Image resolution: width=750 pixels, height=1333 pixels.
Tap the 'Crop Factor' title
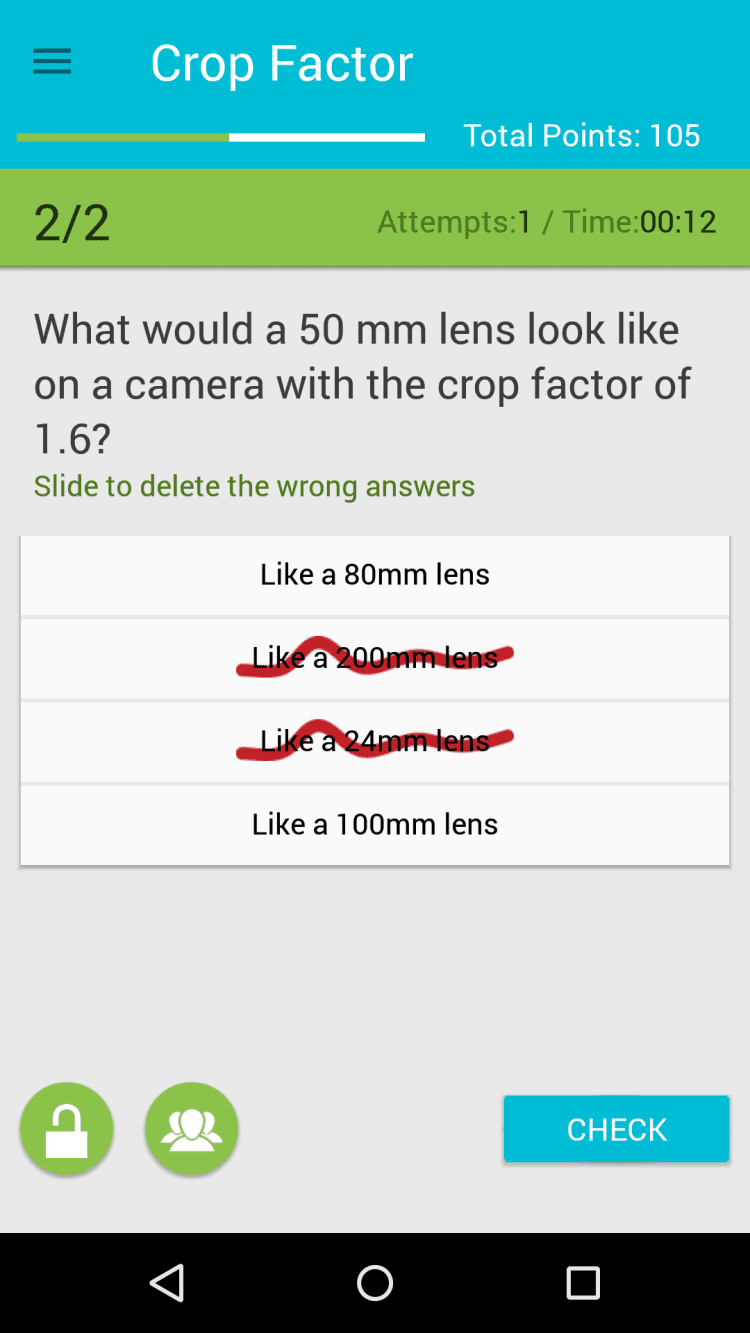[x=282, y=64]
